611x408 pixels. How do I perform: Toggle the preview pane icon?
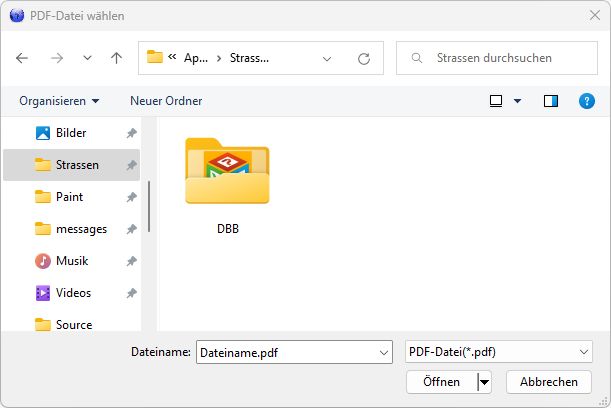click(550, 101)
